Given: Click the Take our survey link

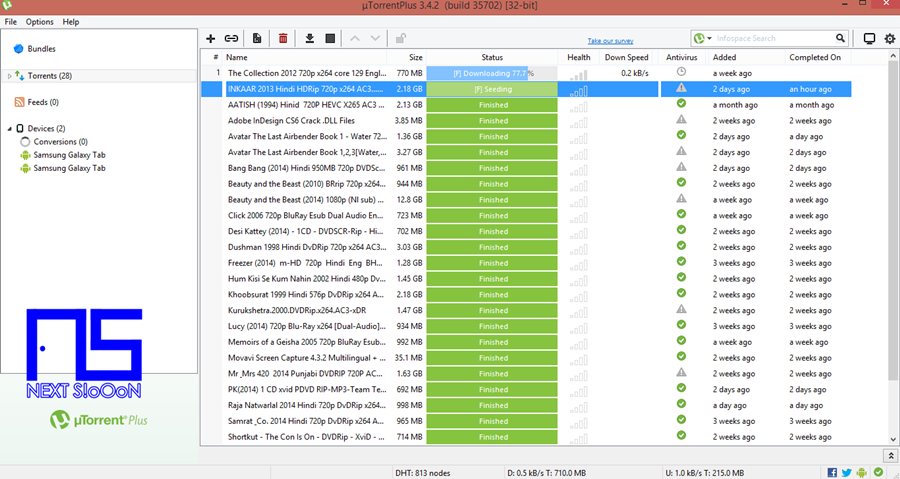Looking at the screenshot, I should click(610, 41).
